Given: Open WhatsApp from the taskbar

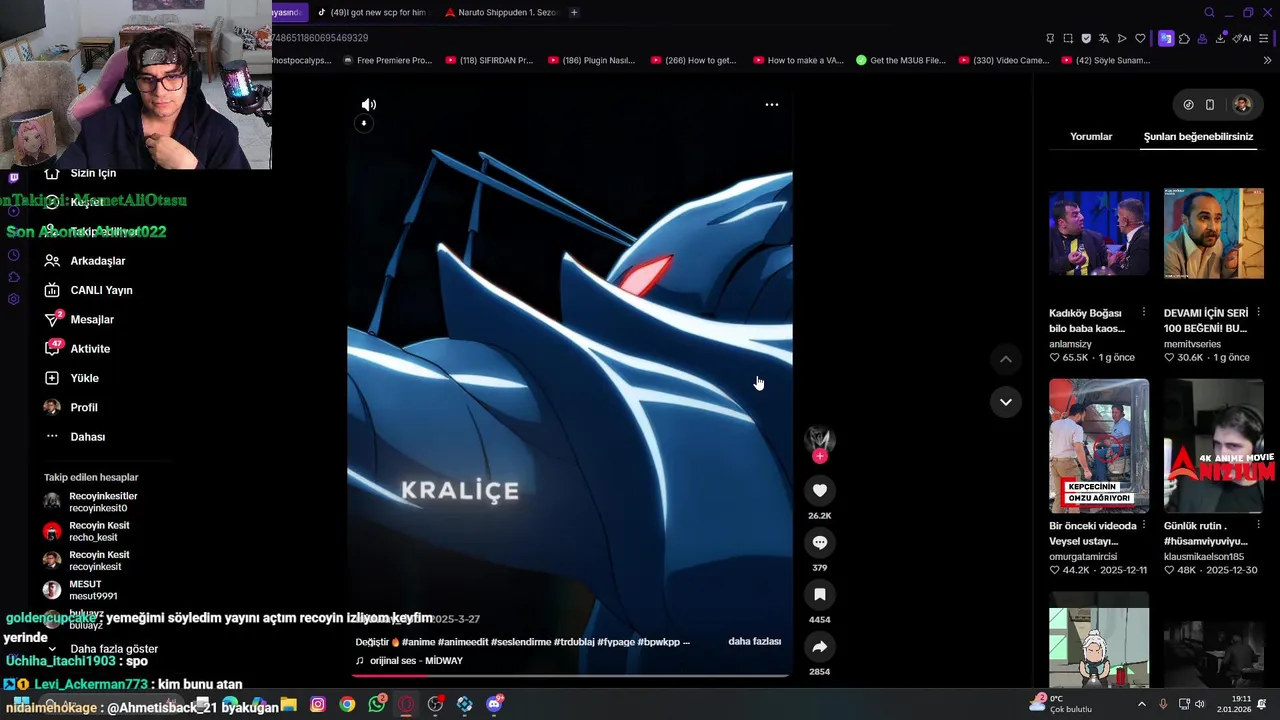Looking at the screenshot, I should (x=376, y=704).
